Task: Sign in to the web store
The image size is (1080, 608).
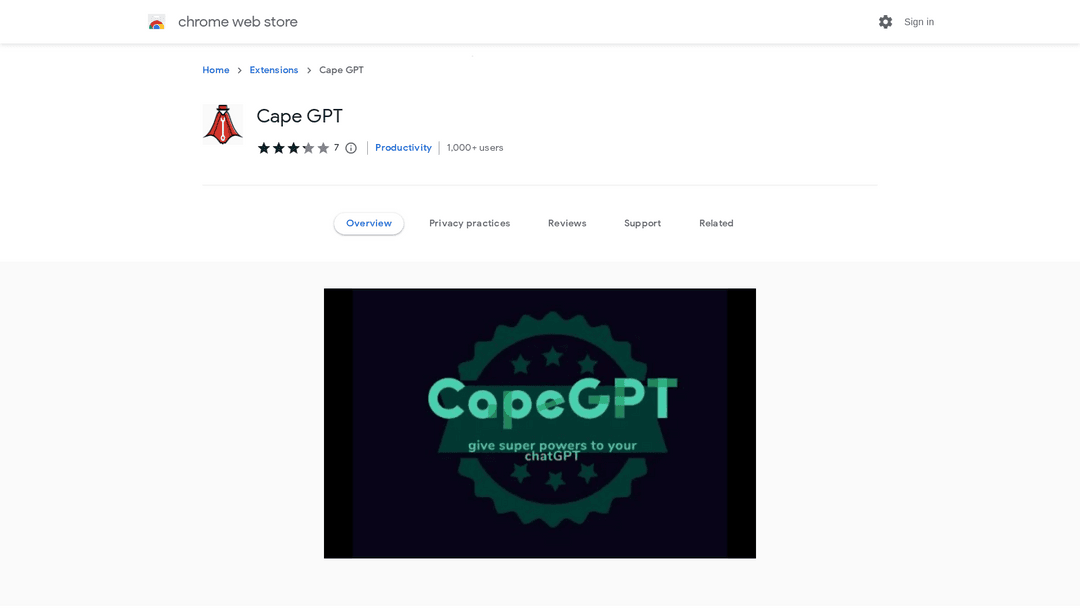Action: tap(919, 22)
